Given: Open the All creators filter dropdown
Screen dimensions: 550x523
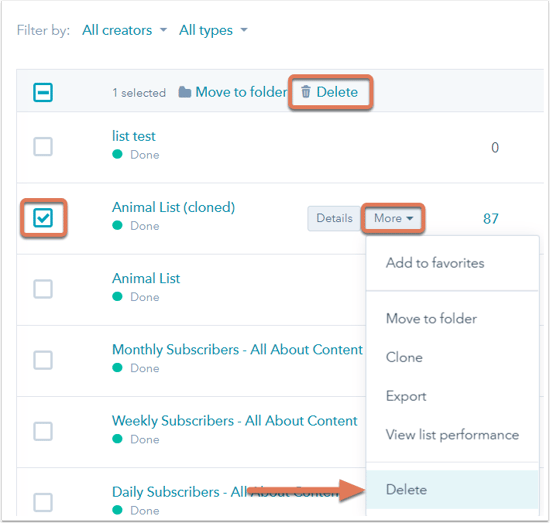Looking at the screenshot, I should click(x=125, y=31).
